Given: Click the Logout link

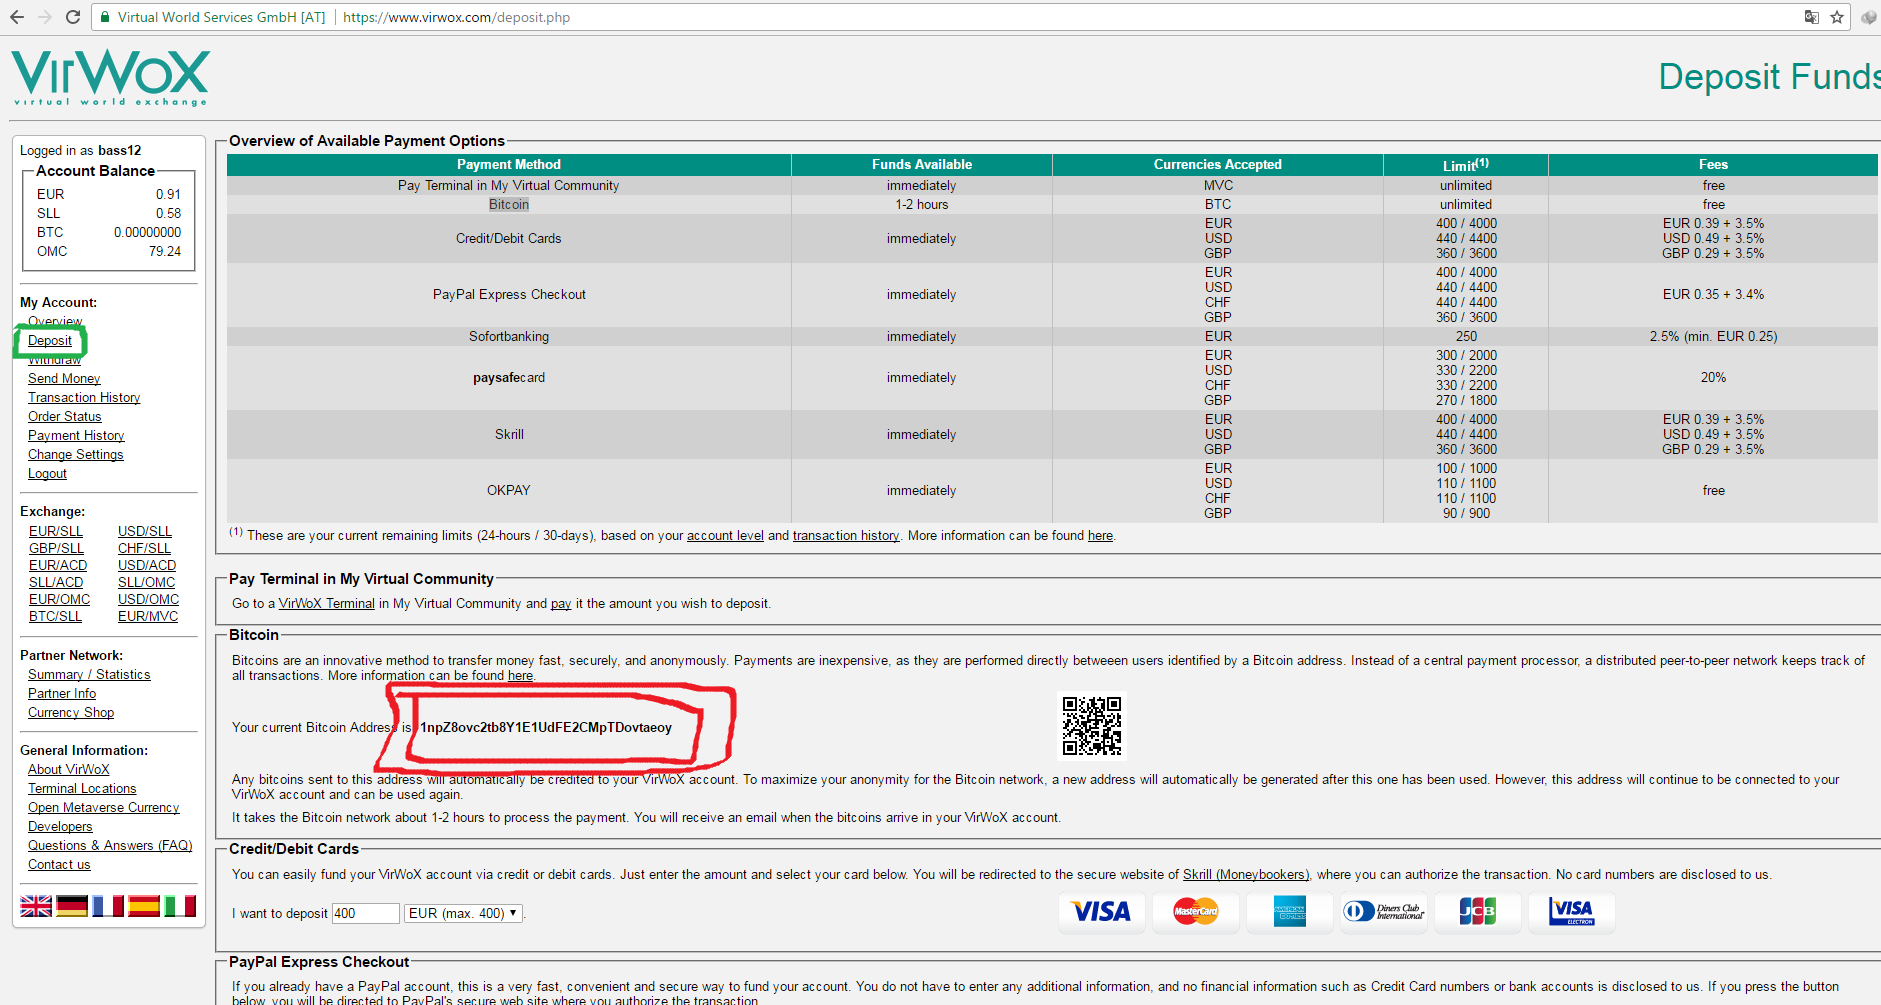Looking at the screenshot, I should tap(47, 473).
